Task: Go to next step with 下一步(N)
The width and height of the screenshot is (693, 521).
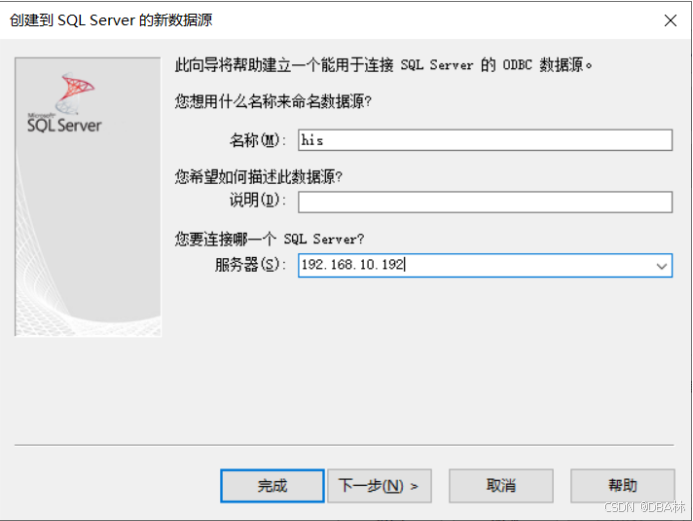Action: (379, 486)
